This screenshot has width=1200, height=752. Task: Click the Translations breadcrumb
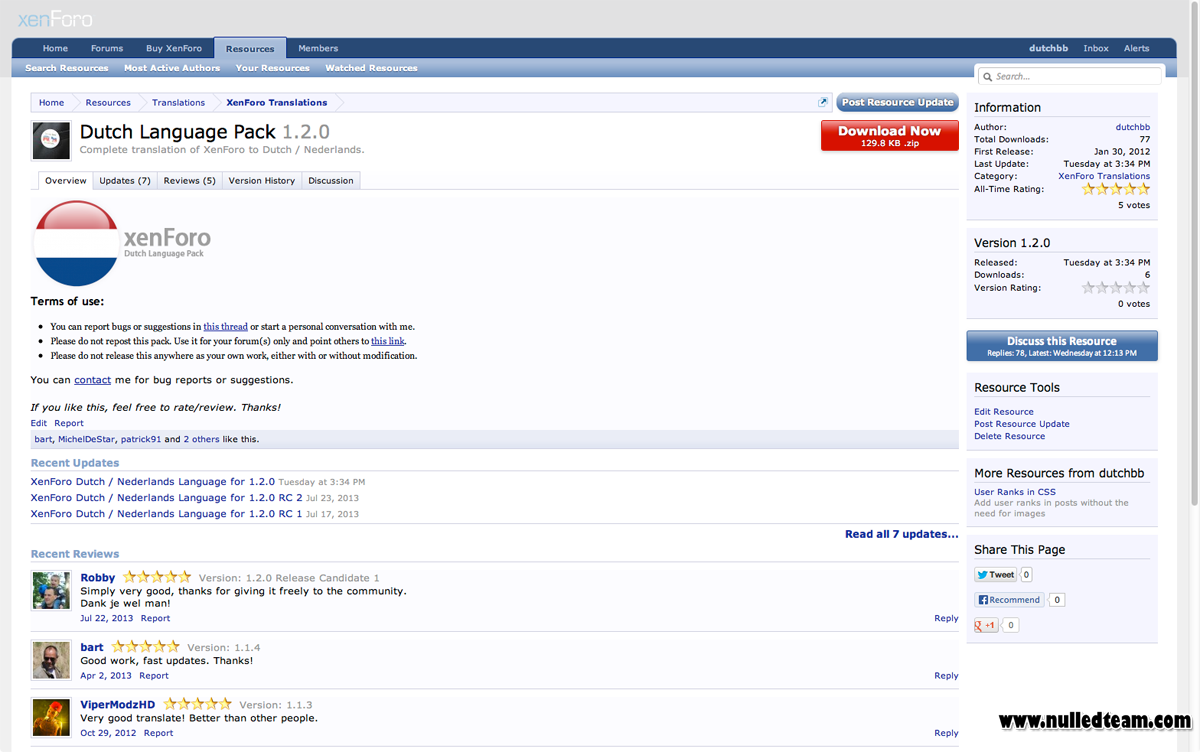[x=178, y=102]
